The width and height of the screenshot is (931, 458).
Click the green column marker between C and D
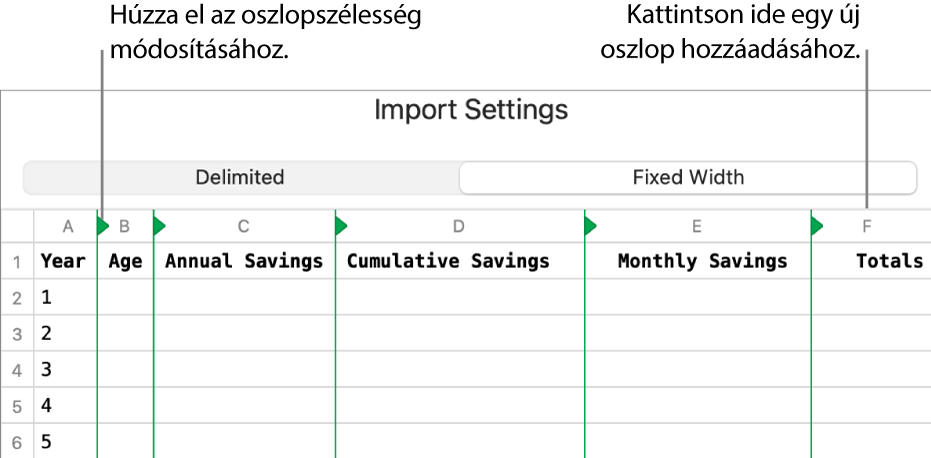[x=340, y=227]
